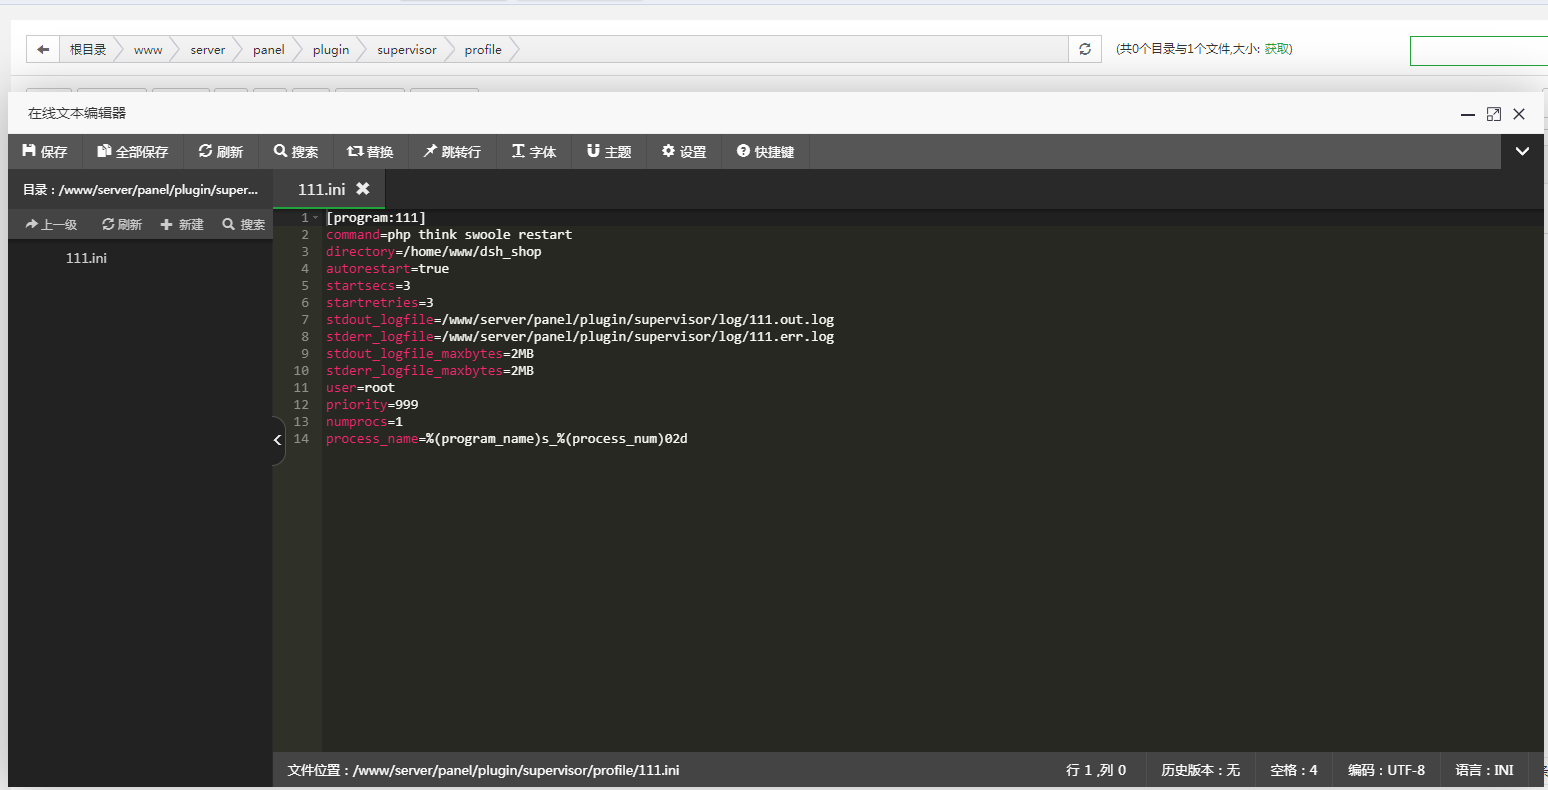The width and height of the screenshot is (1548, 790).
Task: Change encoding via 编码: UTF-8 status
Action: [x=1386, y=770]
